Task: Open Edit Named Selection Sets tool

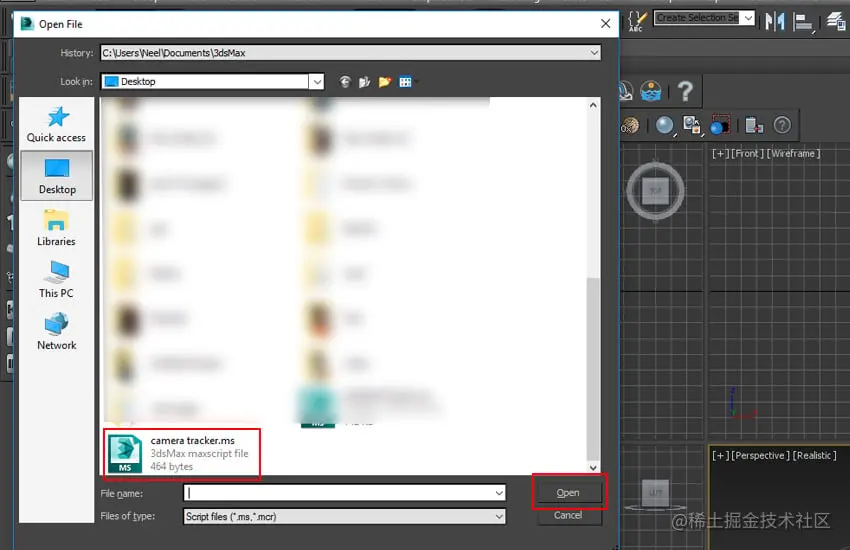Action: click(636, 21)
